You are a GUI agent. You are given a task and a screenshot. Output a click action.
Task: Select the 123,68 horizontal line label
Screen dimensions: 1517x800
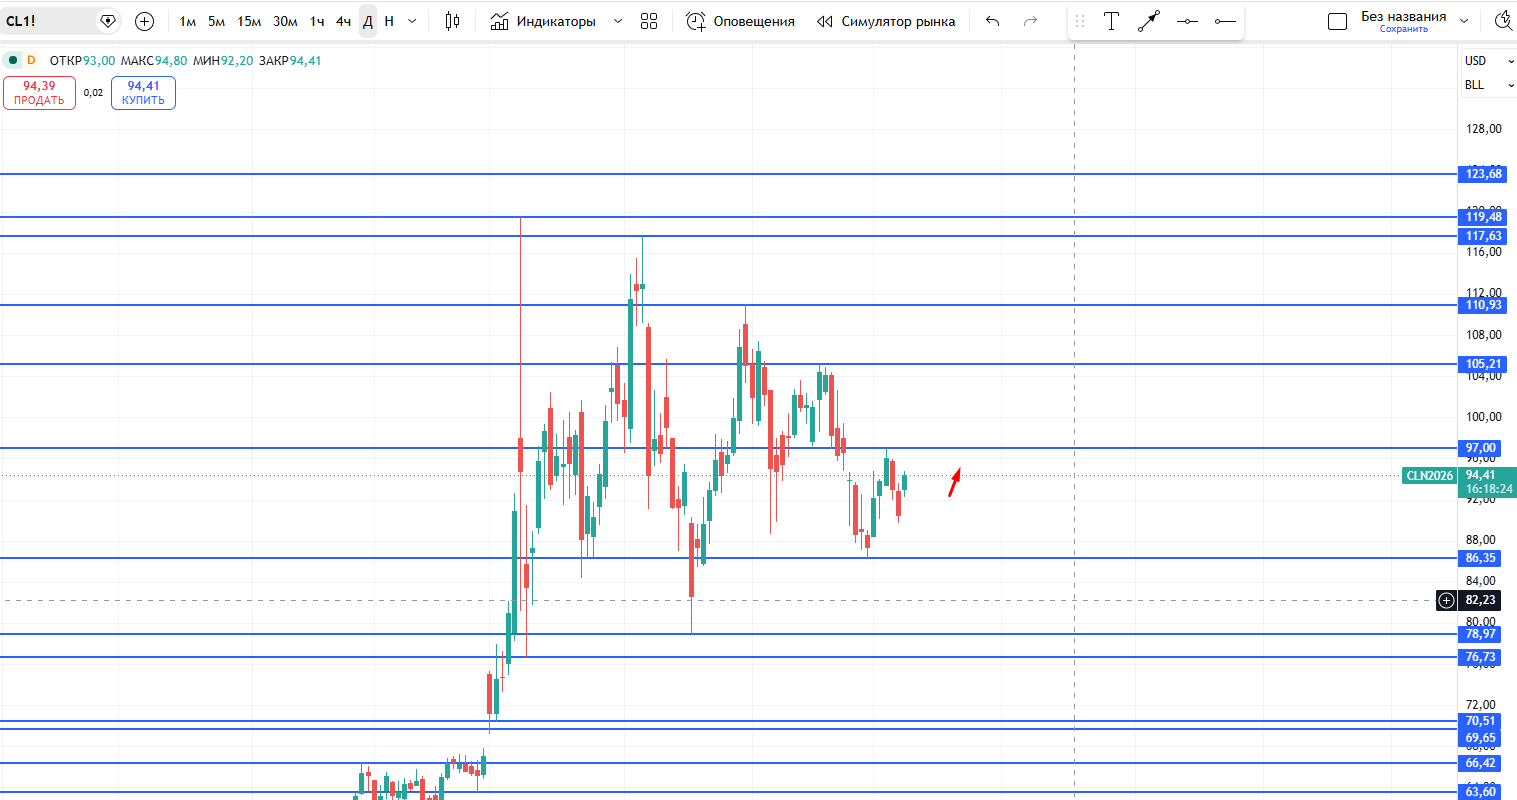pos(1482,174)
